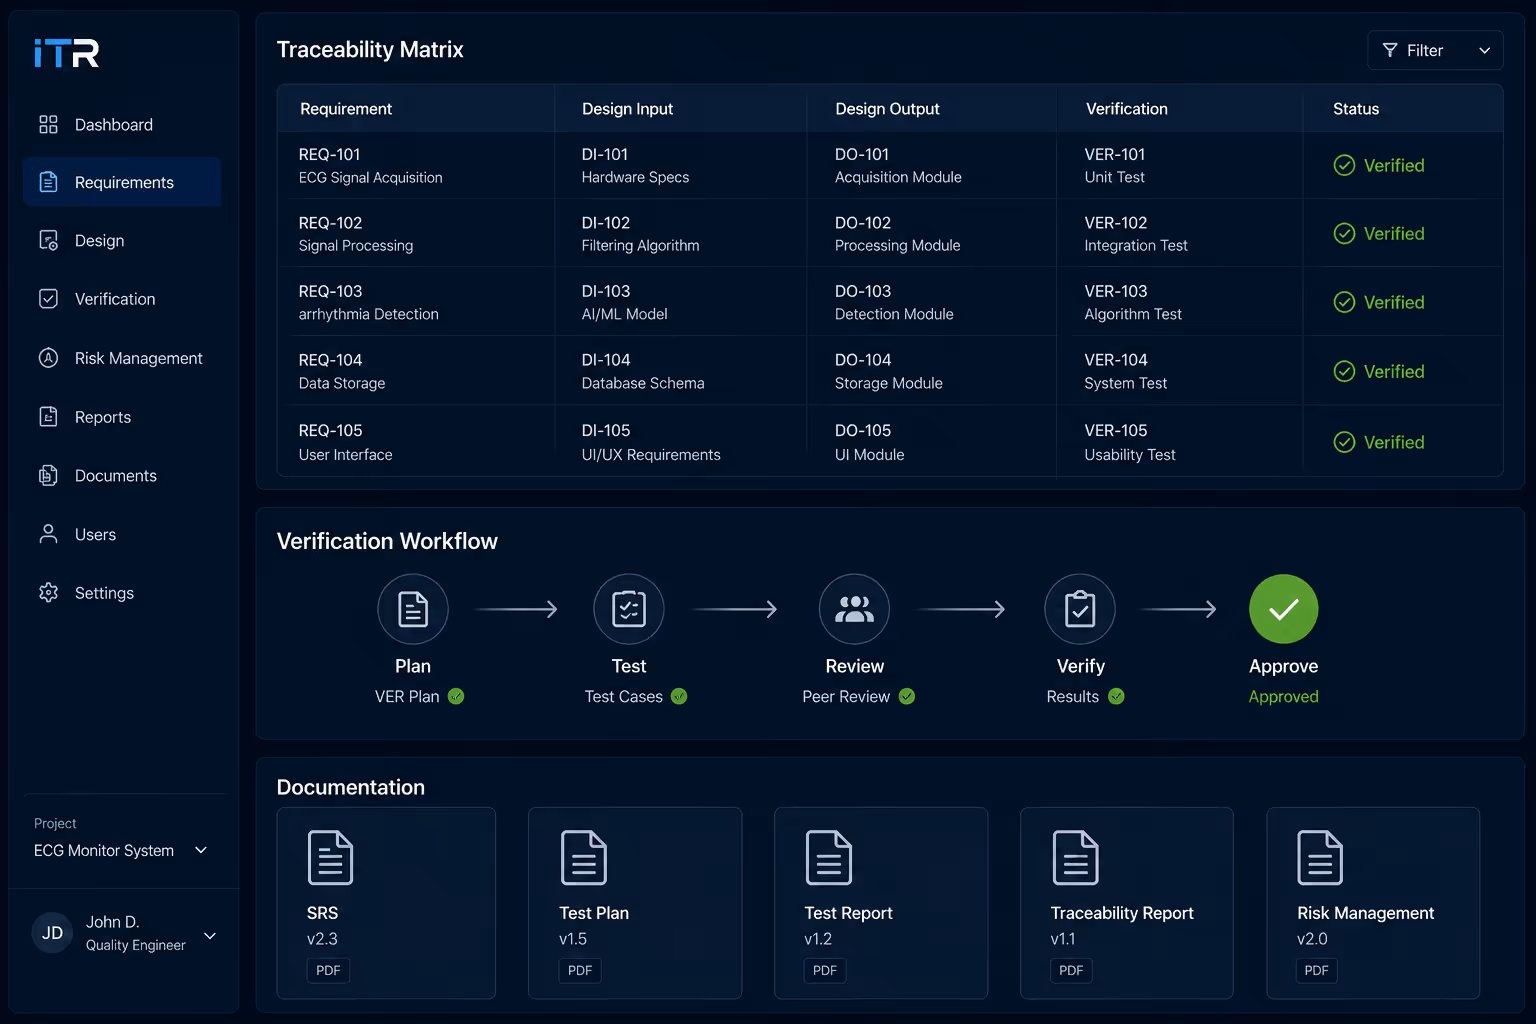Click VER-105 Usability Test cell
Viewport: 1536px width, 1024px height.
click(1180, 442)
